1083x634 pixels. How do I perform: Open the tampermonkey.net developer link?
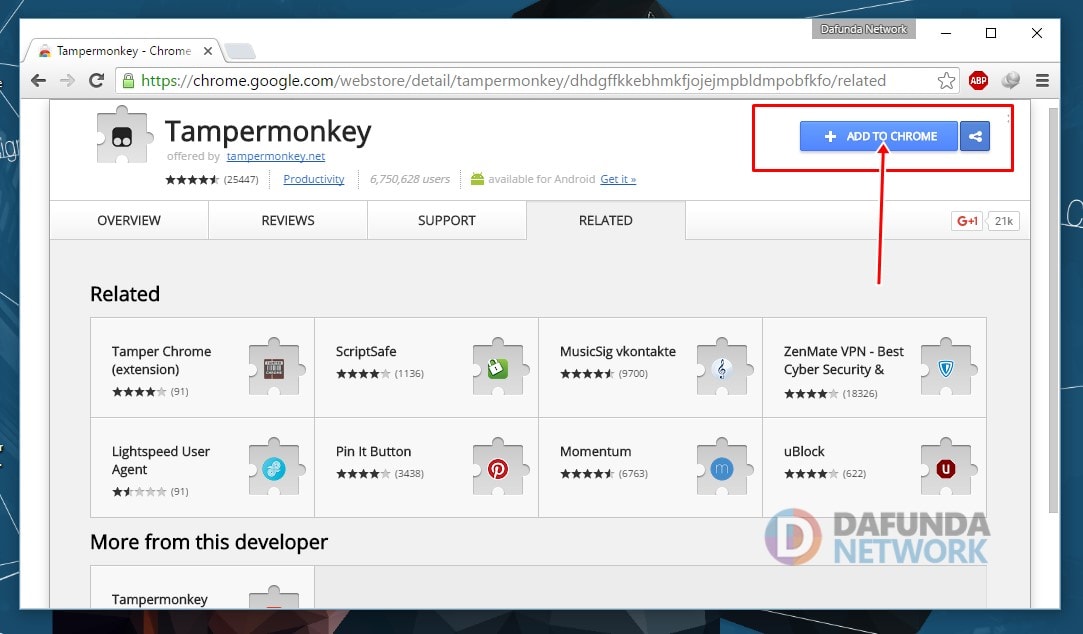275,157
